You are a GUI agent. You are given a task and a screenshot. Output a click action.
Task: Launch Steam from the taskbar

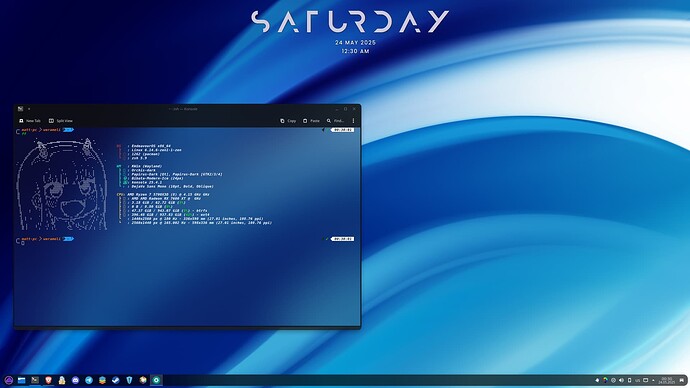point(116,380)
